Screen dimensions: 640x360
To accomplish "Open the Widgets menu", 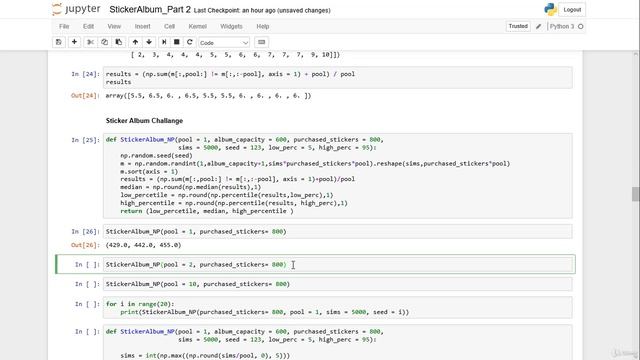I will 231,26.
